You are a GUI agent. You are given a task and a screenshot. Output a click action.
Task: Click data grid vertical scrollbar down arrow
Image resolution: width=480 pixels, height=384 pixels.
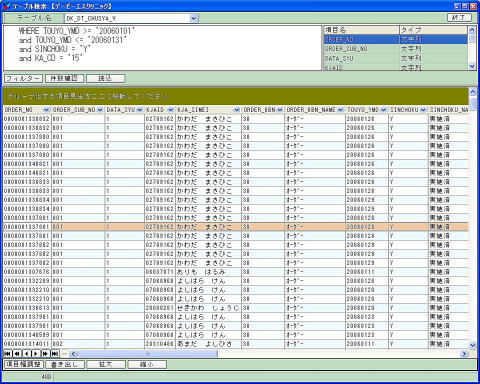473,345
